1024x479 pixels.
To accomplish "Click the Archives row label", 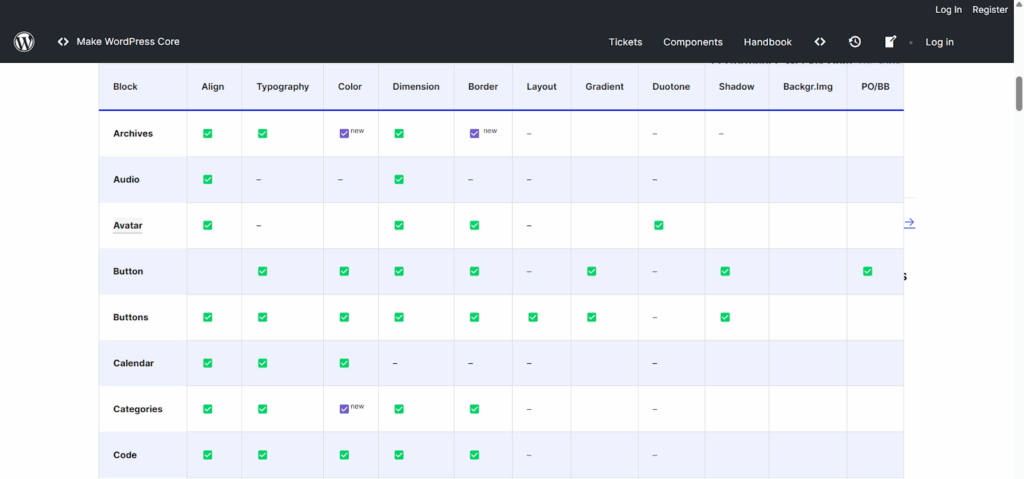I will click(133, 133).
